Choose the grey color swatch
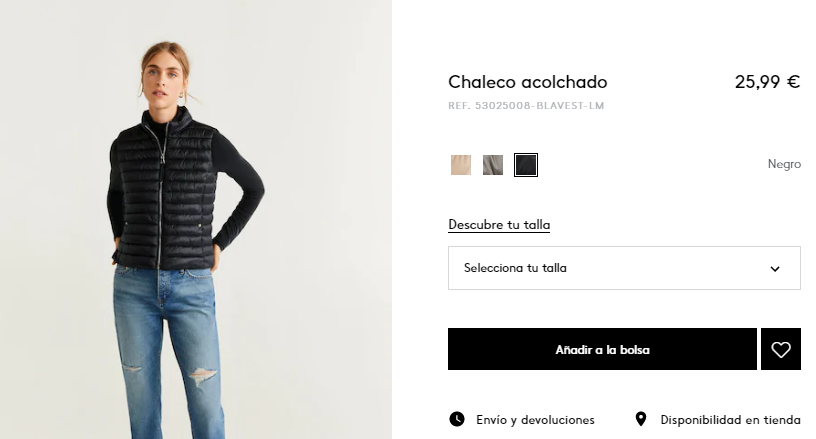Viewport: 816px width, 439px height. [x=493, y=165]
